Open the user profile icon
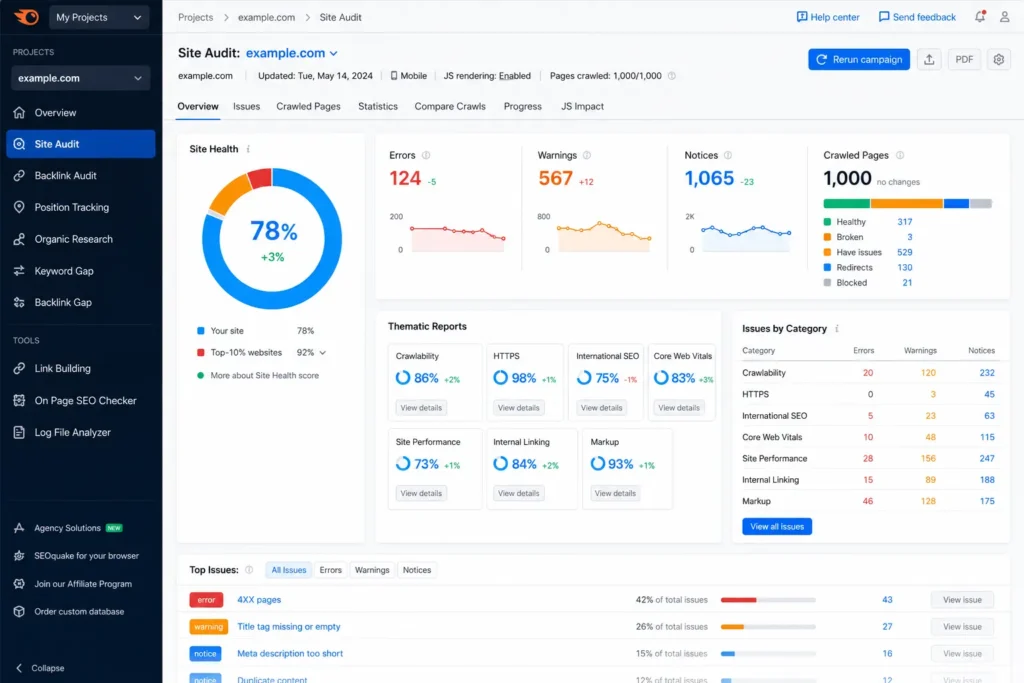Image resolution: width=1024 pixels, height=683 pixels. [x=1004, y=17]
